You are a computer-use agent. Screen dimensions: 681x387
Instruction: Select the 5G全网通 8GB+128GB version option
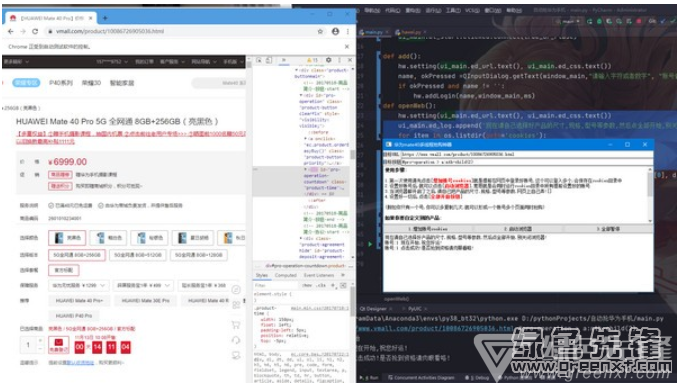[198, 255]
